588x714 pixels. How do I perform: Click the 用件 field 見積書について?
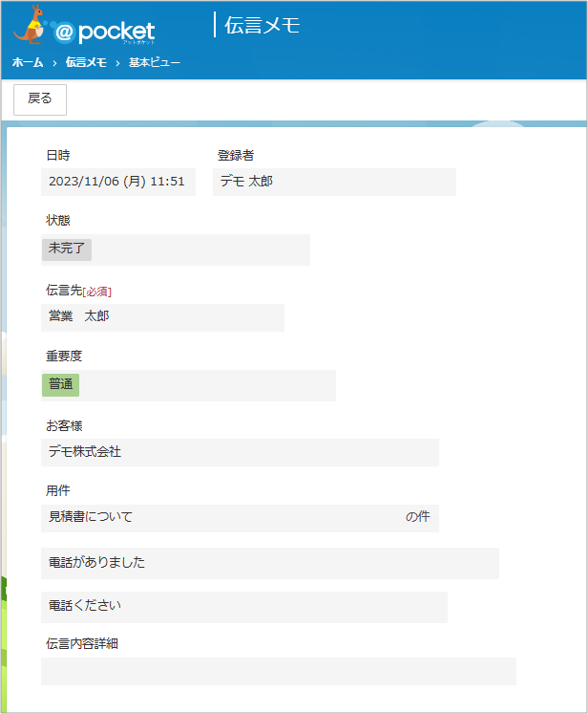(240, 518)
